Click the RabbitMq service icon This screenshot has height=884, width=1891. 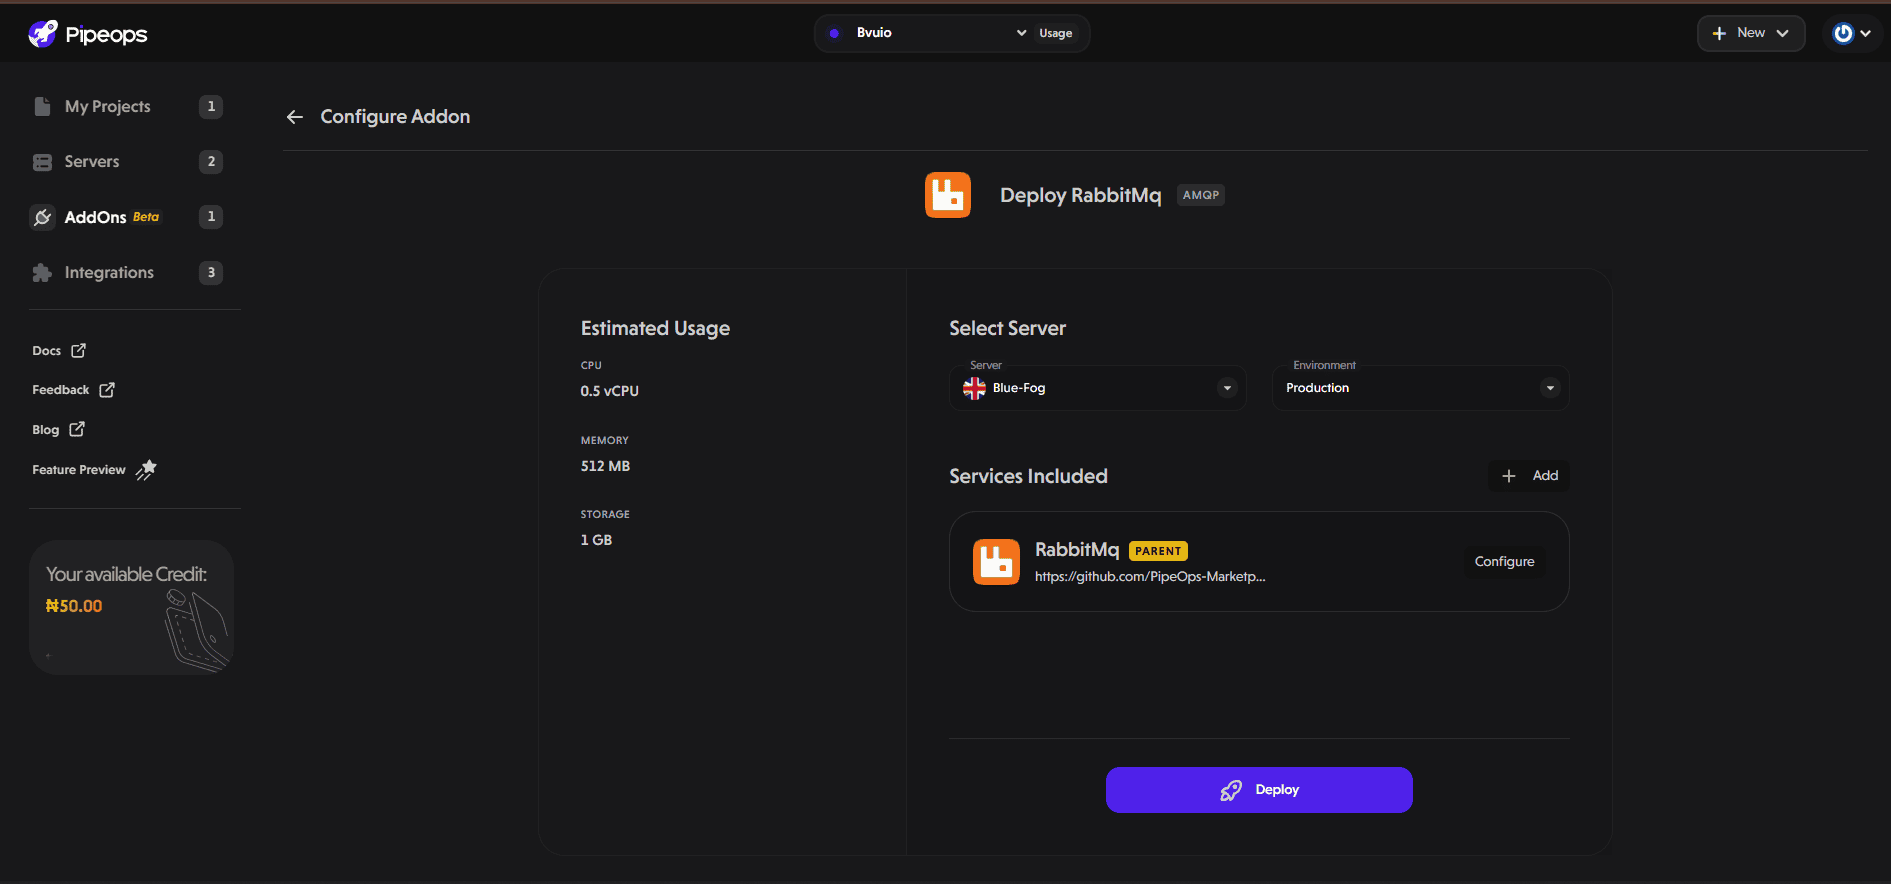point(996,562)
